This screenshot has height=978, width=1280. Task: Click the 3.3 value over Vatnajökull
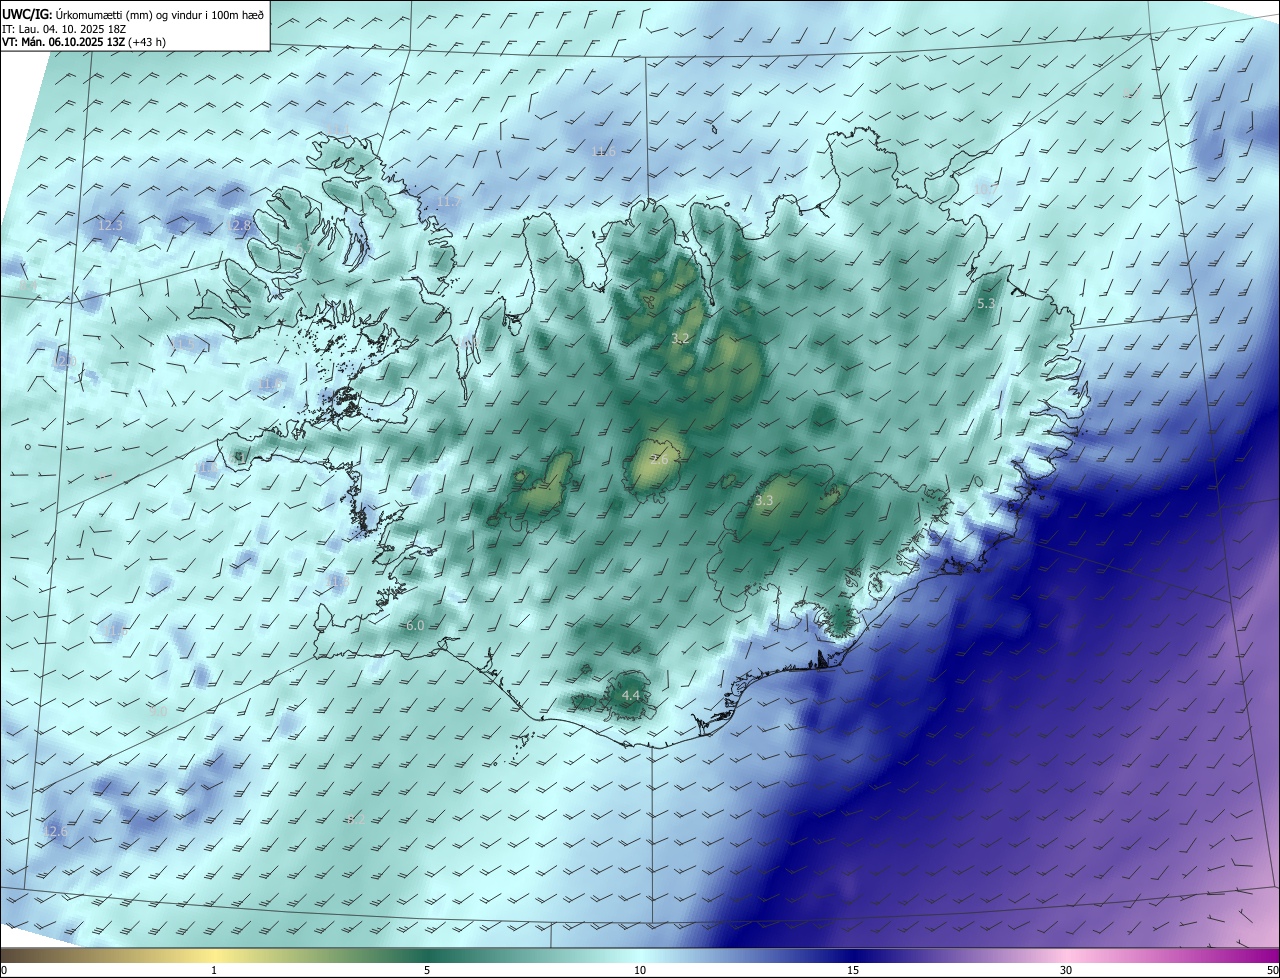tap(764, 500)
